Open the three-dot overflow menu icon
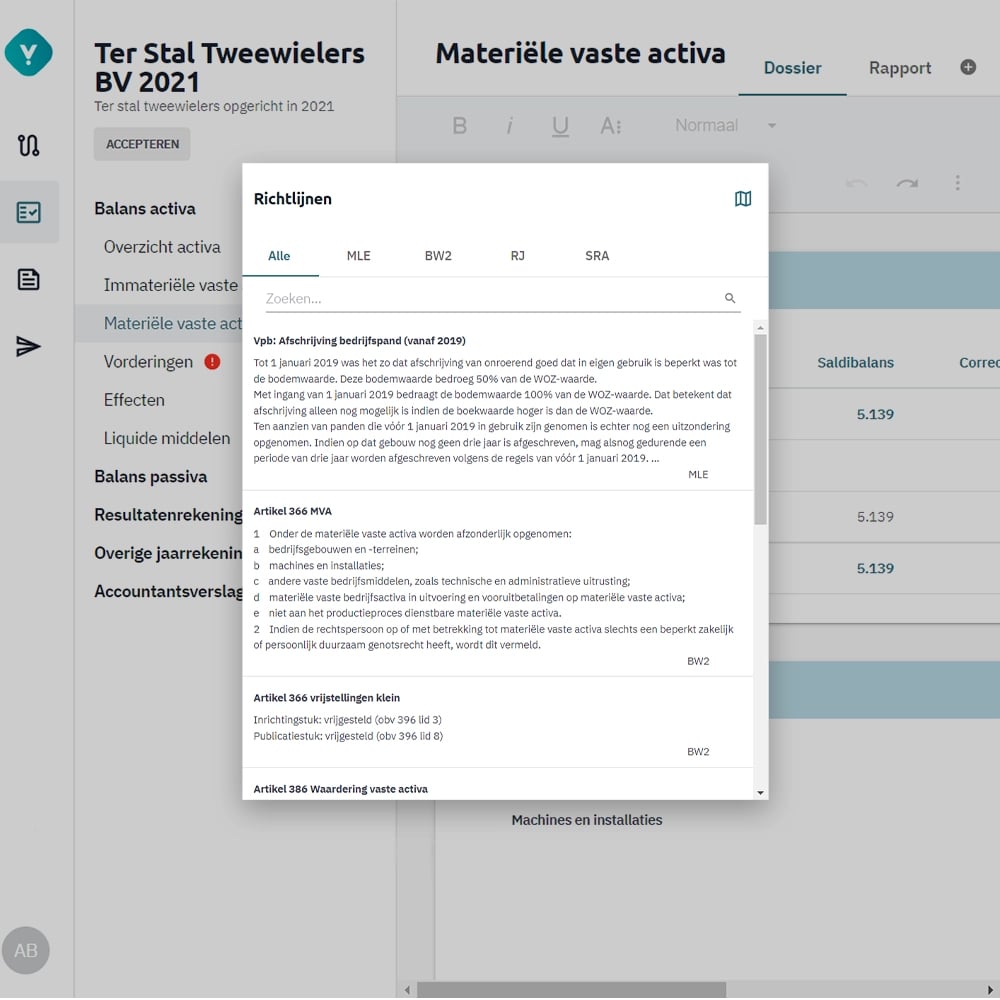The height and width of the screenshot is (1000, 1000). (957, 184)
